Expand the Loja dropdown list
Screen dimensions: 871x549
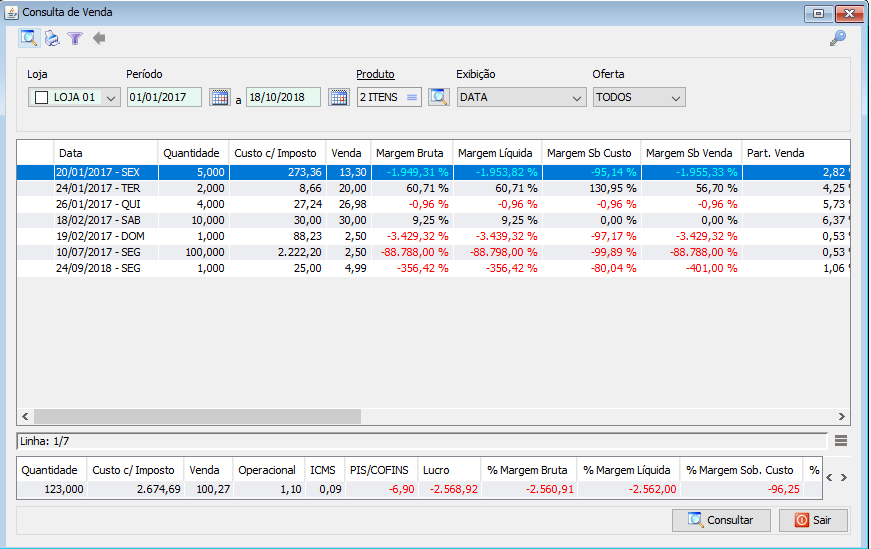[x=110, y=98]
